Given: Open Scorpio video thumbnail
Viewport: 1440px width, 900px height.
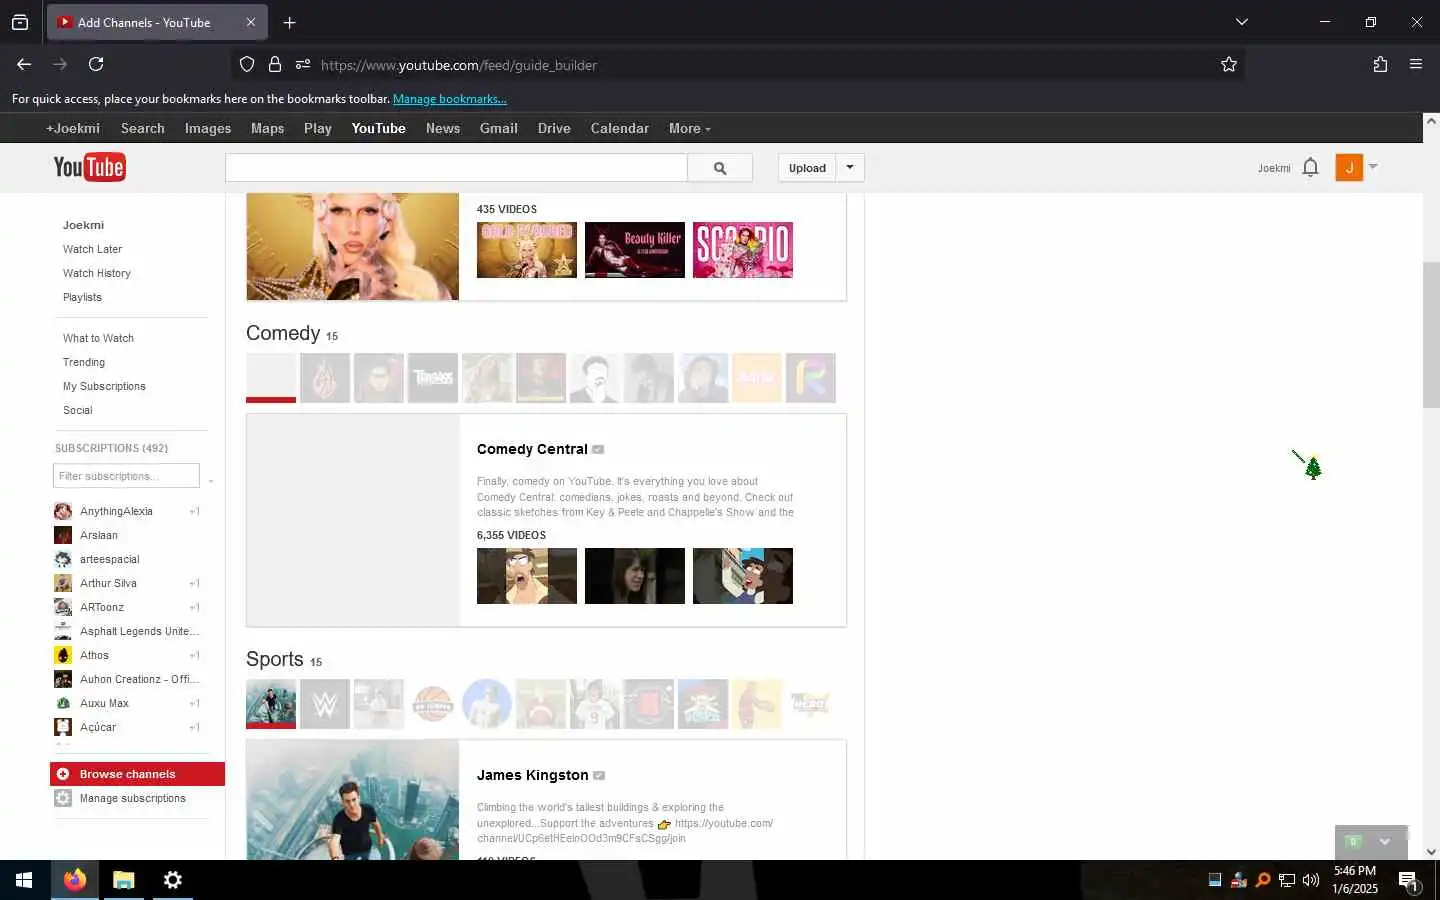Looking at the screenshot, I should pyautogui.click(x=743, y=250).
